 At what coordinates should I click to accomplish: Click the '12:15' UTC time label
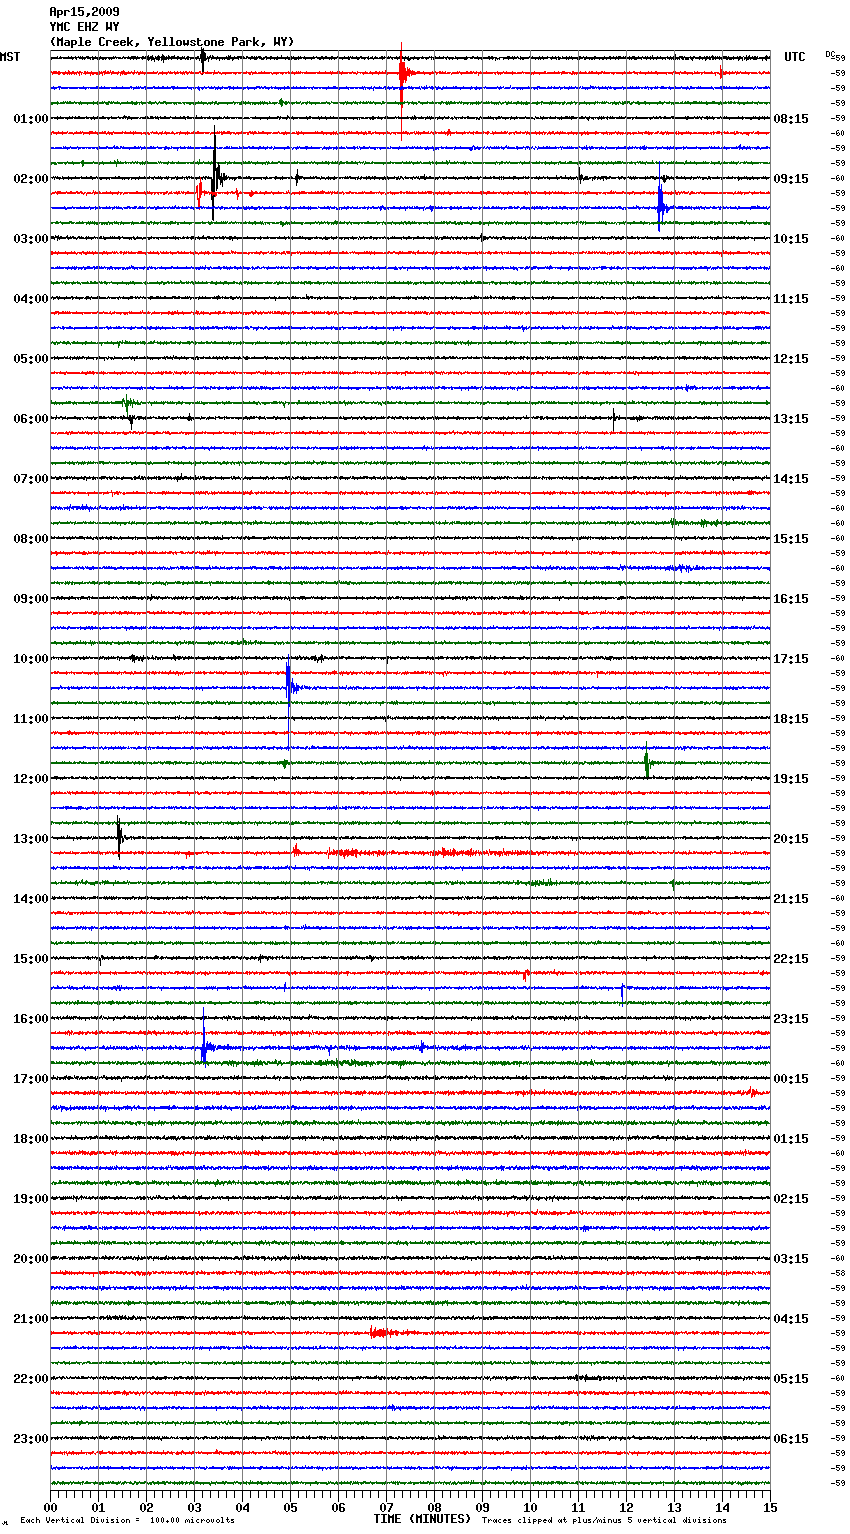(x=791, y=359)
